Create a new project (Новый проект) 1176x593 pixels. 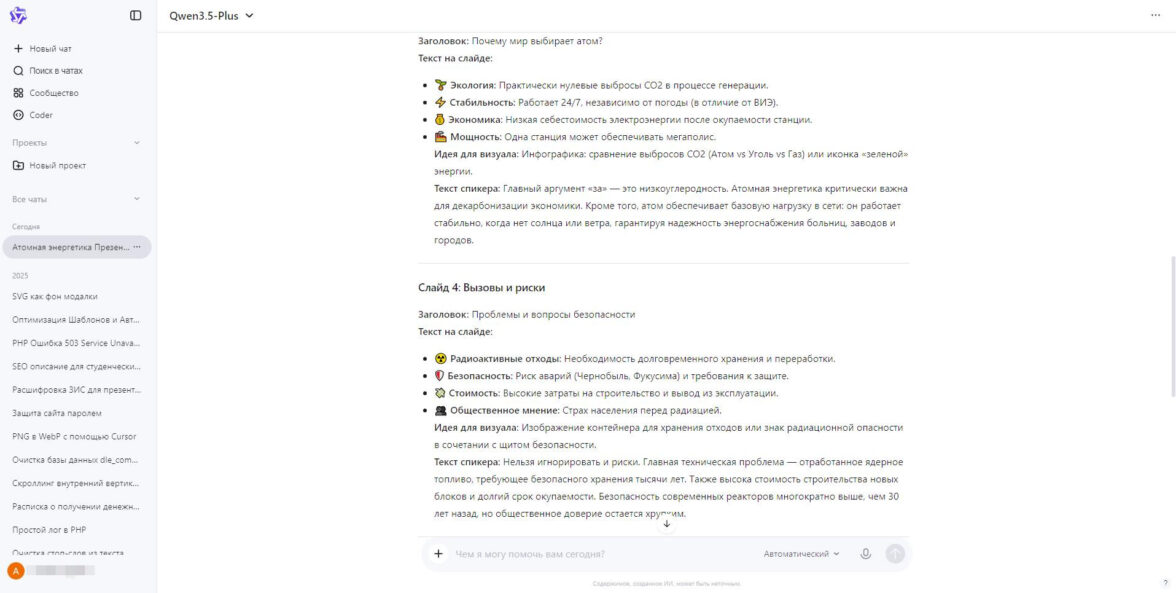[57, 165]
